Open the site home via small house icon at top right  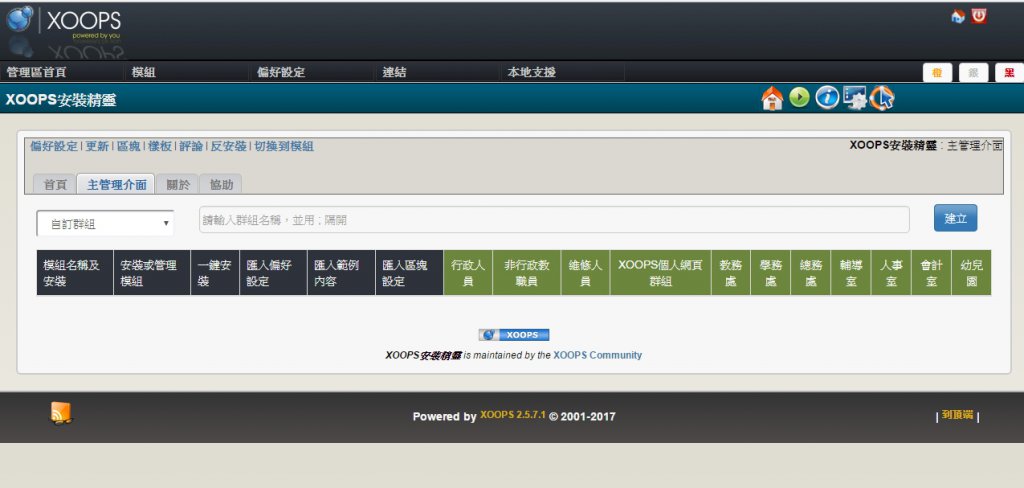click(x=958, y=16)
